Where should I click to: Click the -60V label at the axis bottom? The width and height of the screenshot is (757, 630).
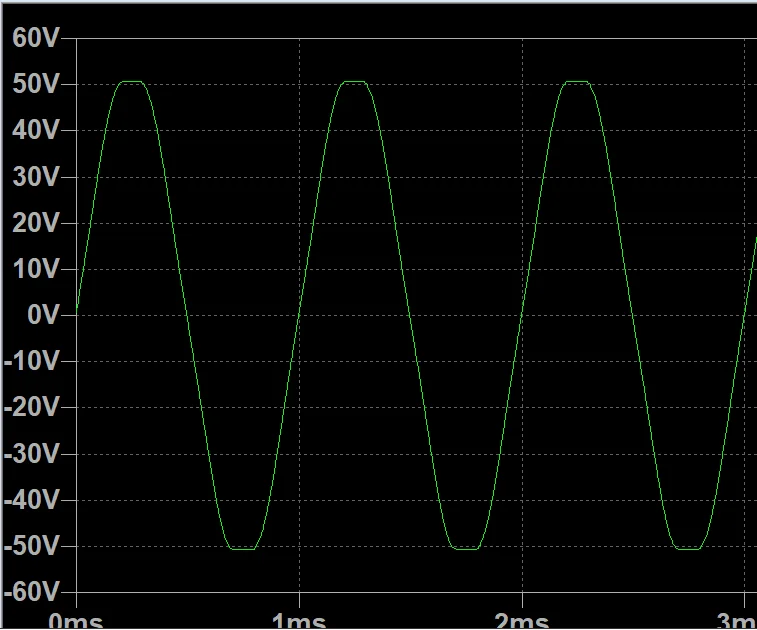coord(33,592)
